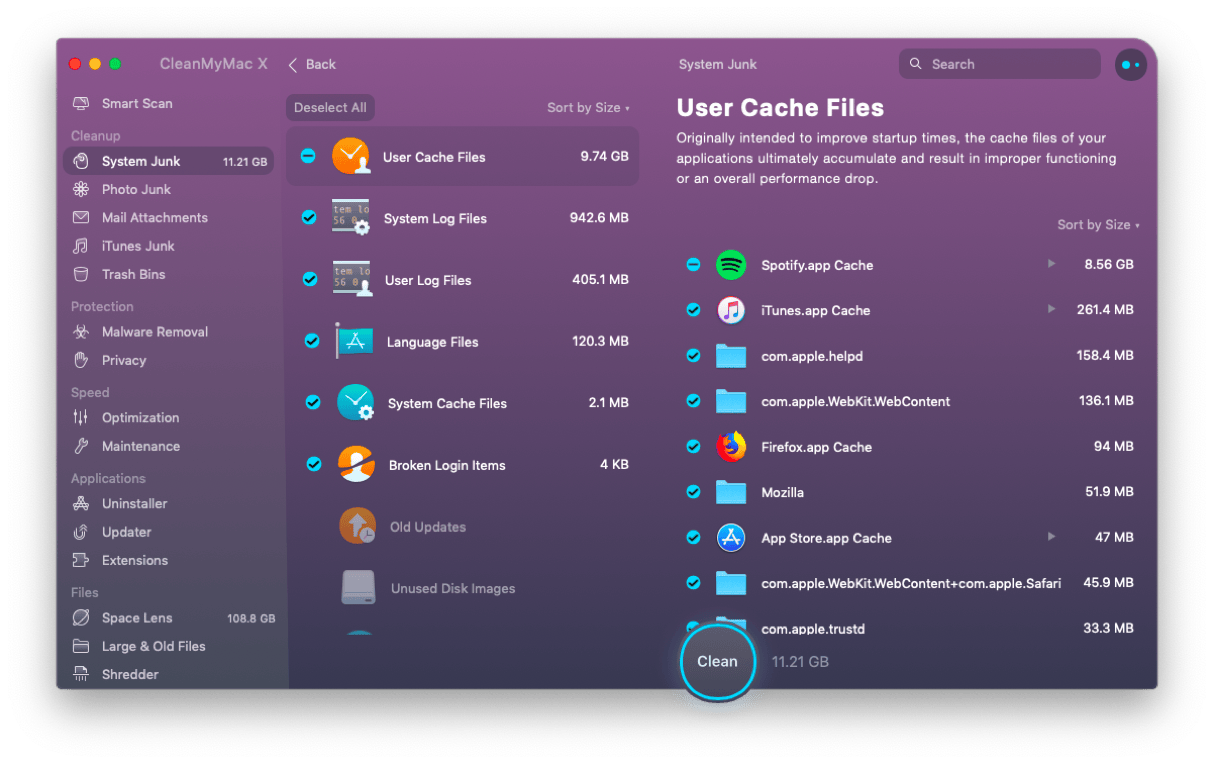Image resolution: width=1216 pixels, height=760 pixels.
Task: Click the Privacy hand icon
Action: click(81, 360)
